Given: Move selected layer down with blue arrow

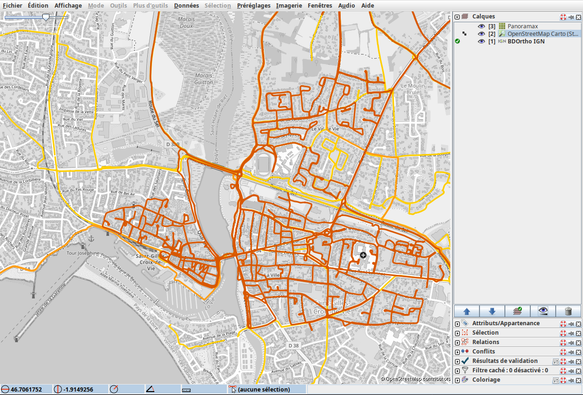Looking at the screenshot, I should point(492,311).
